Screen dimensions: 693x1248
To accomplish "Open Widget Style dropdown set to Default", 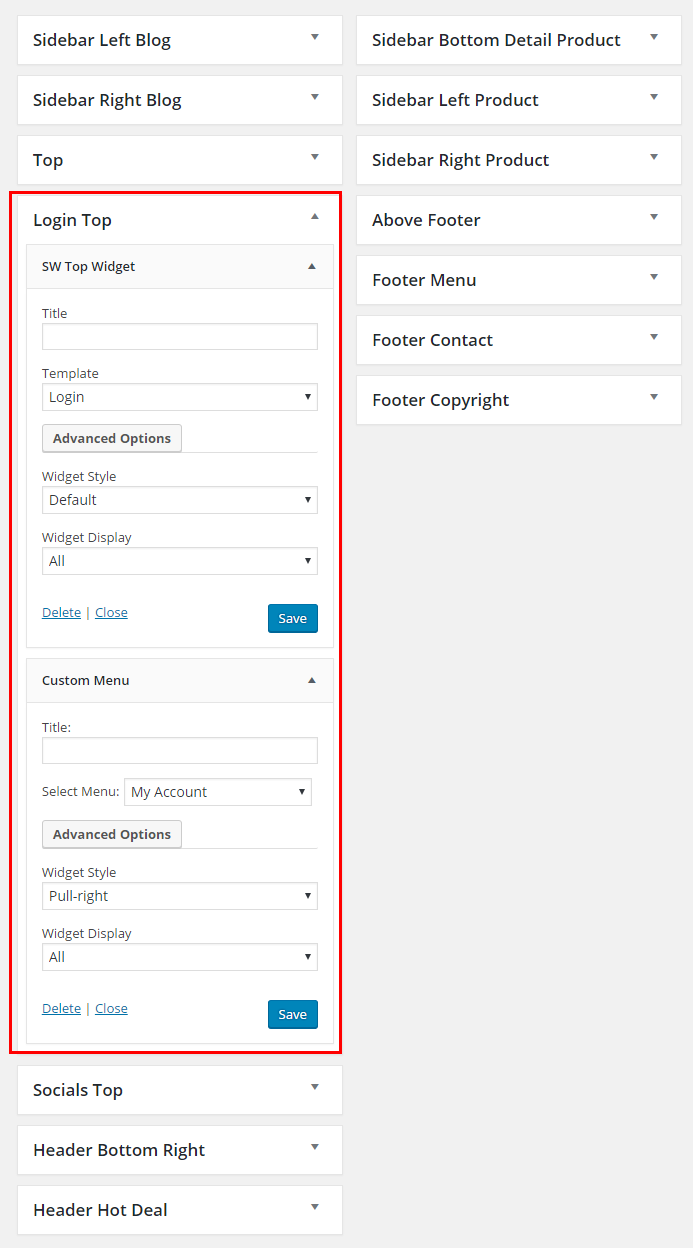I will (x=180, y=500).
